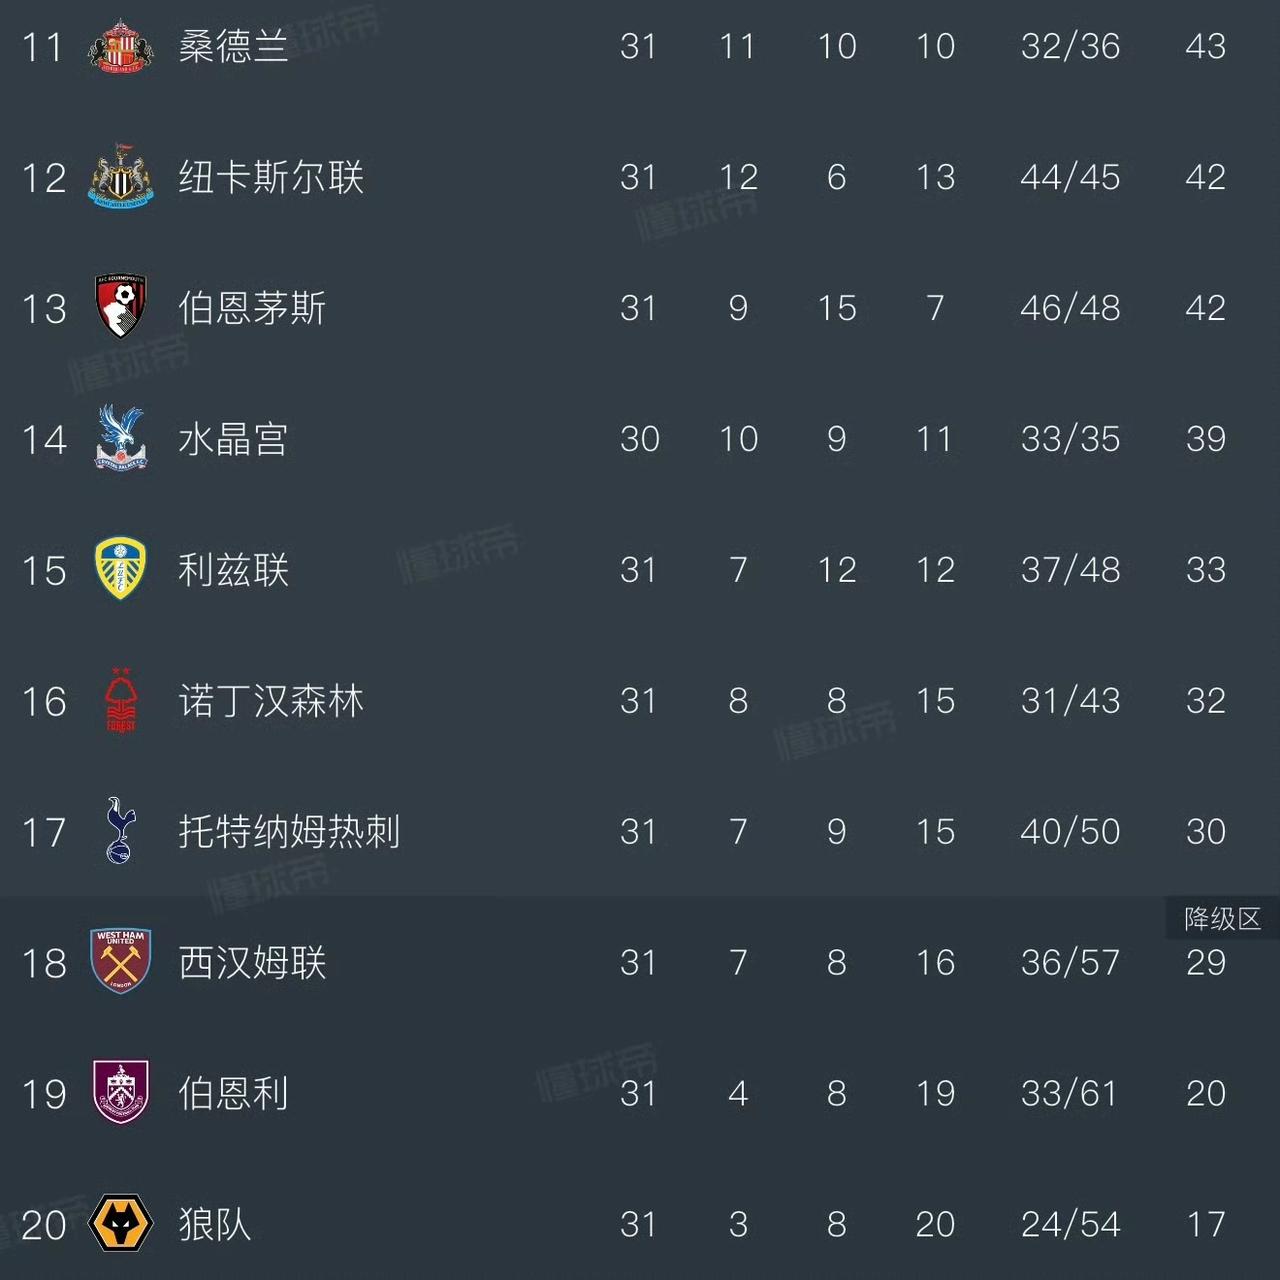Click the Nottingham Forest club crest

click(122, 701)
